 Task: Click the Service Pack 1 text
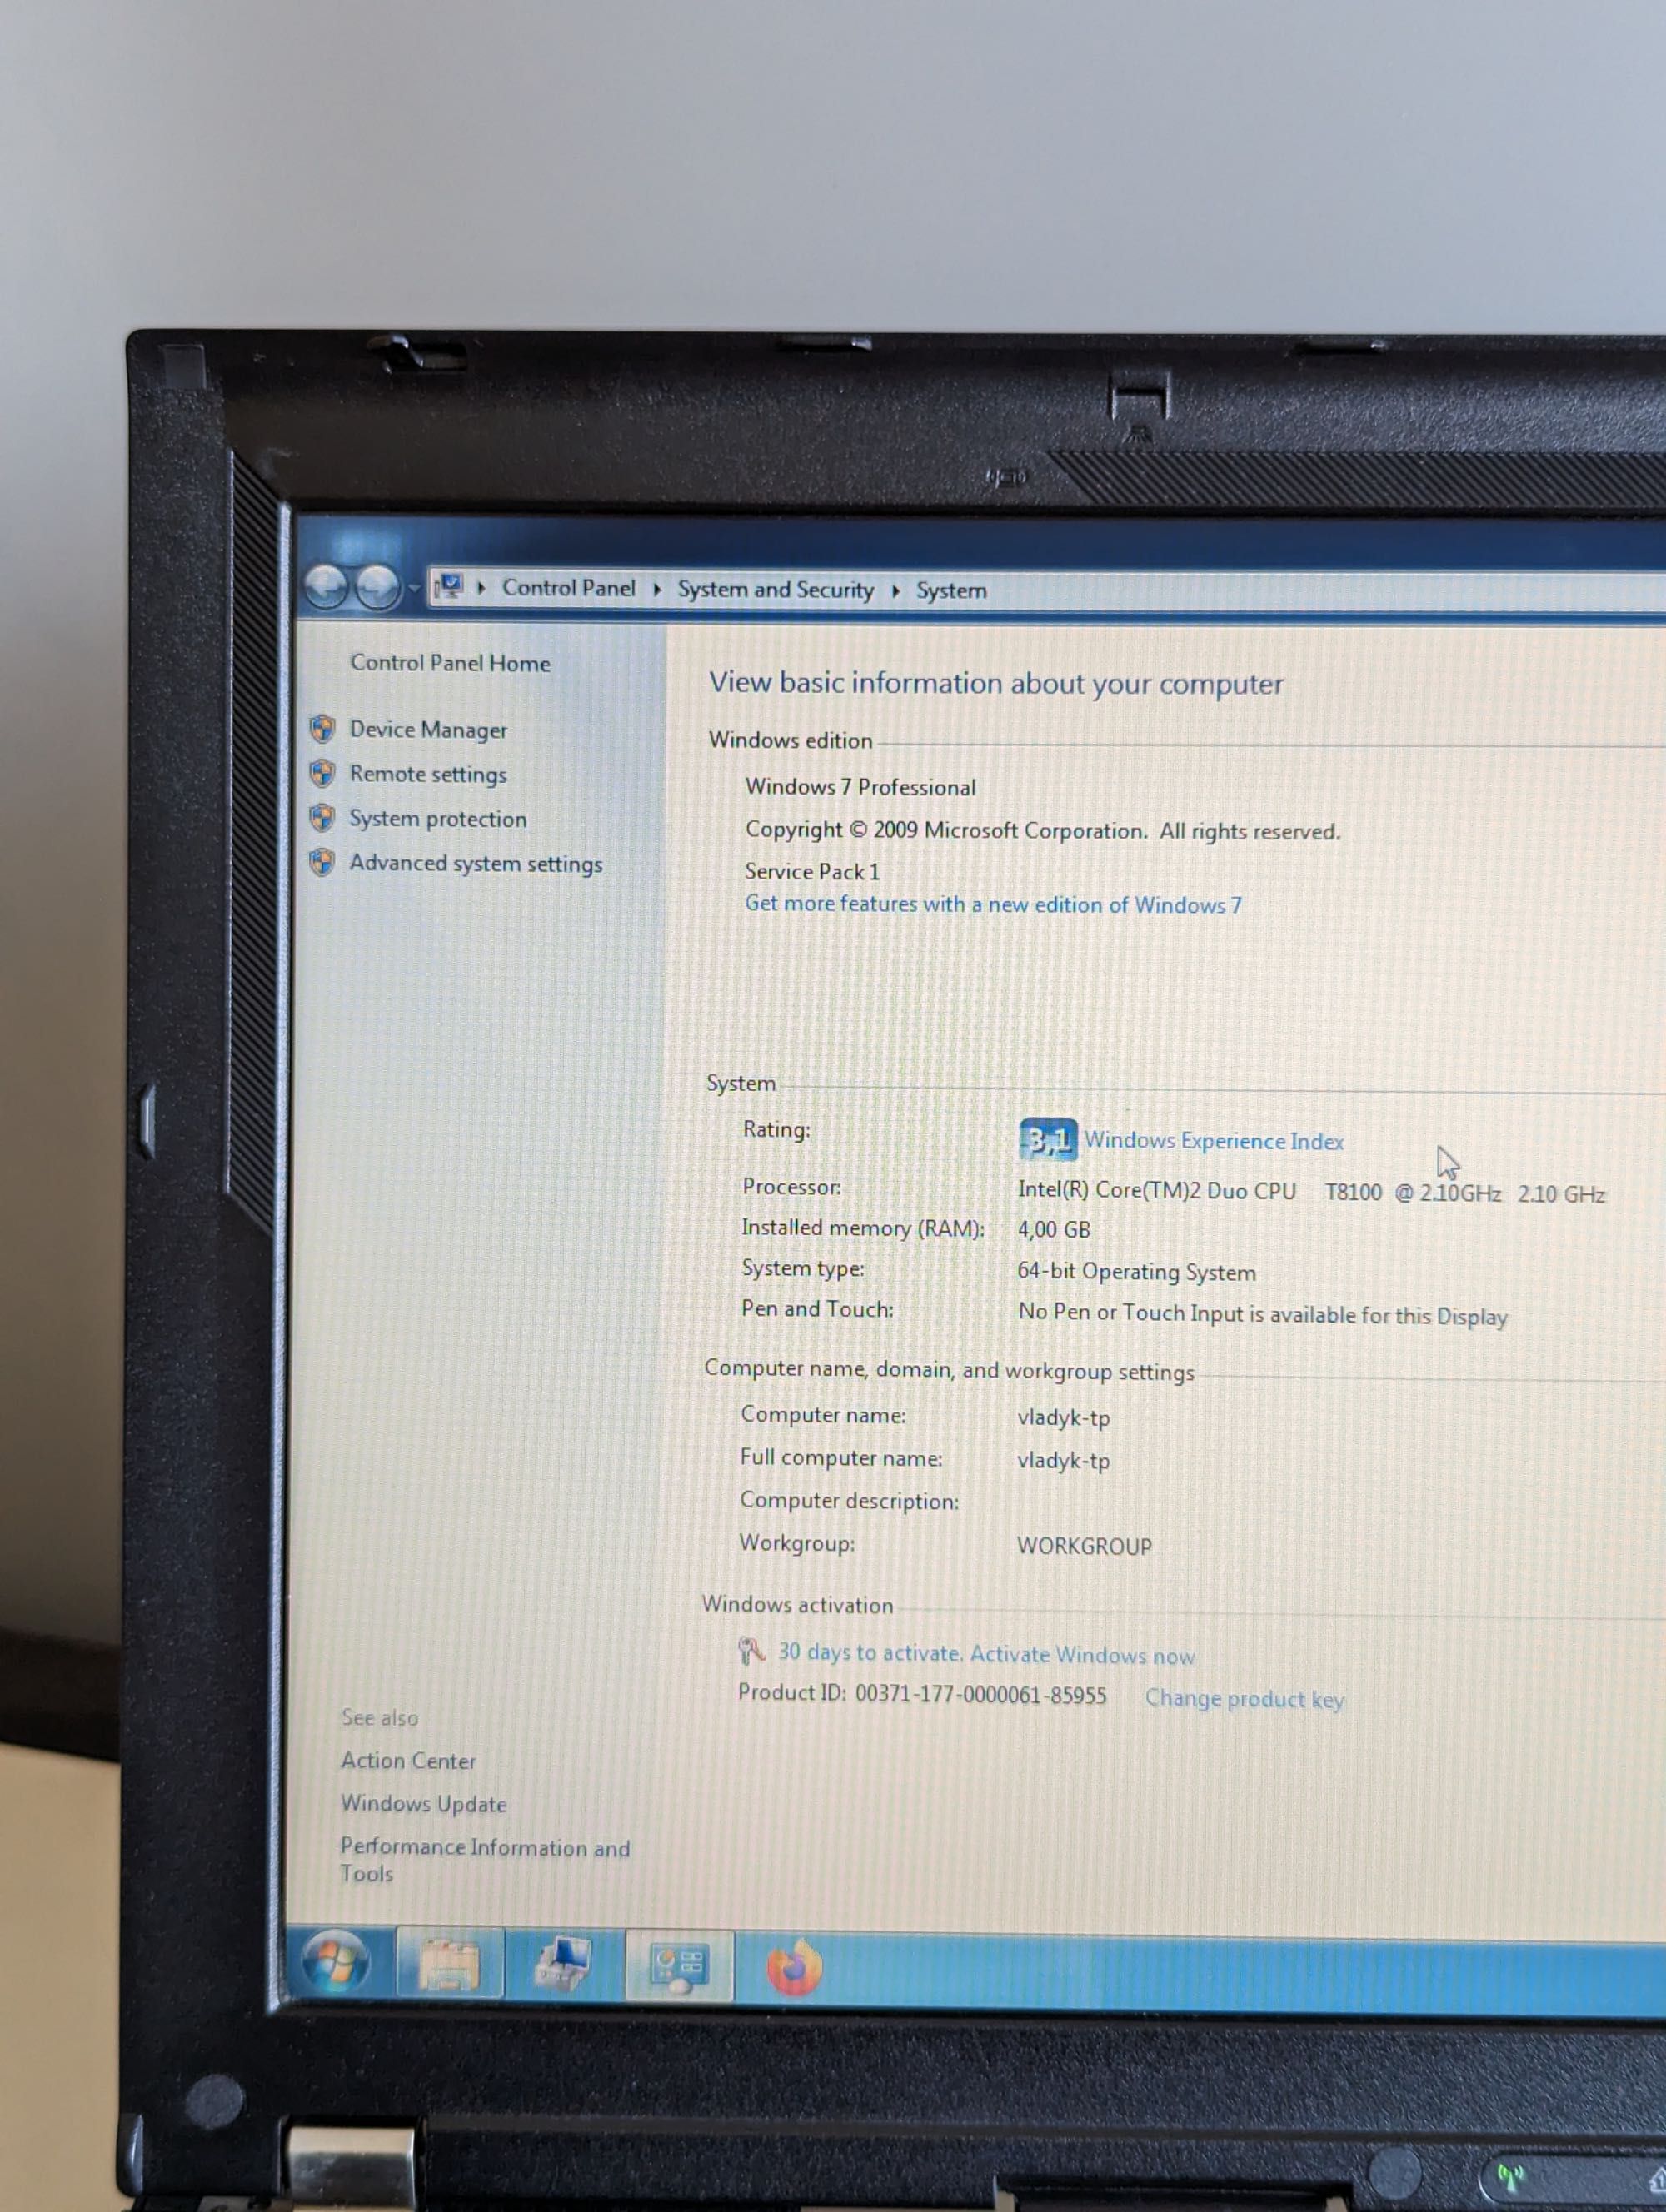(x=812, y=872)
